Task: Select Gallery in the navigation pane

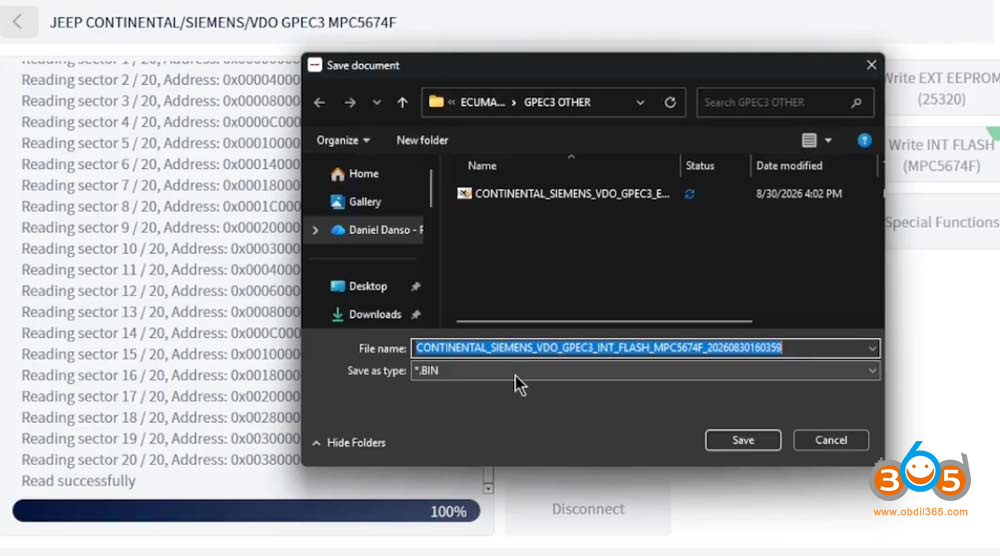Action: tap(356, 201)
